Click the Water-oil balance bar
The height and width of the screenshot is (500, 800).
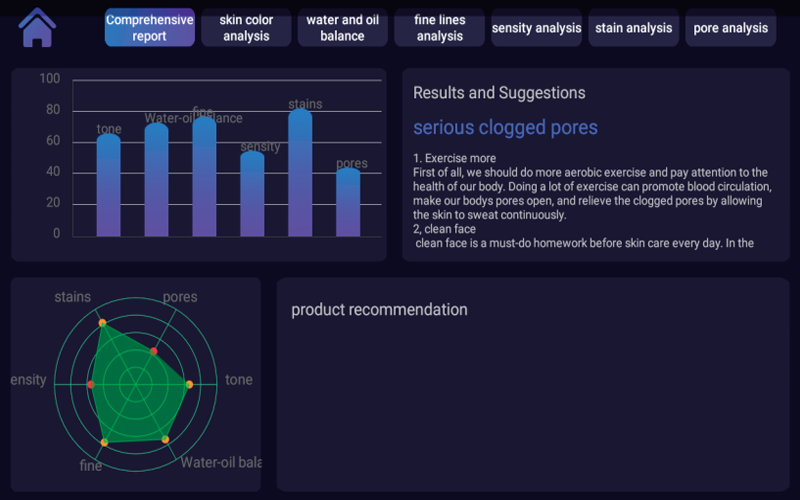pyautogui.click(x=157, y=180)
